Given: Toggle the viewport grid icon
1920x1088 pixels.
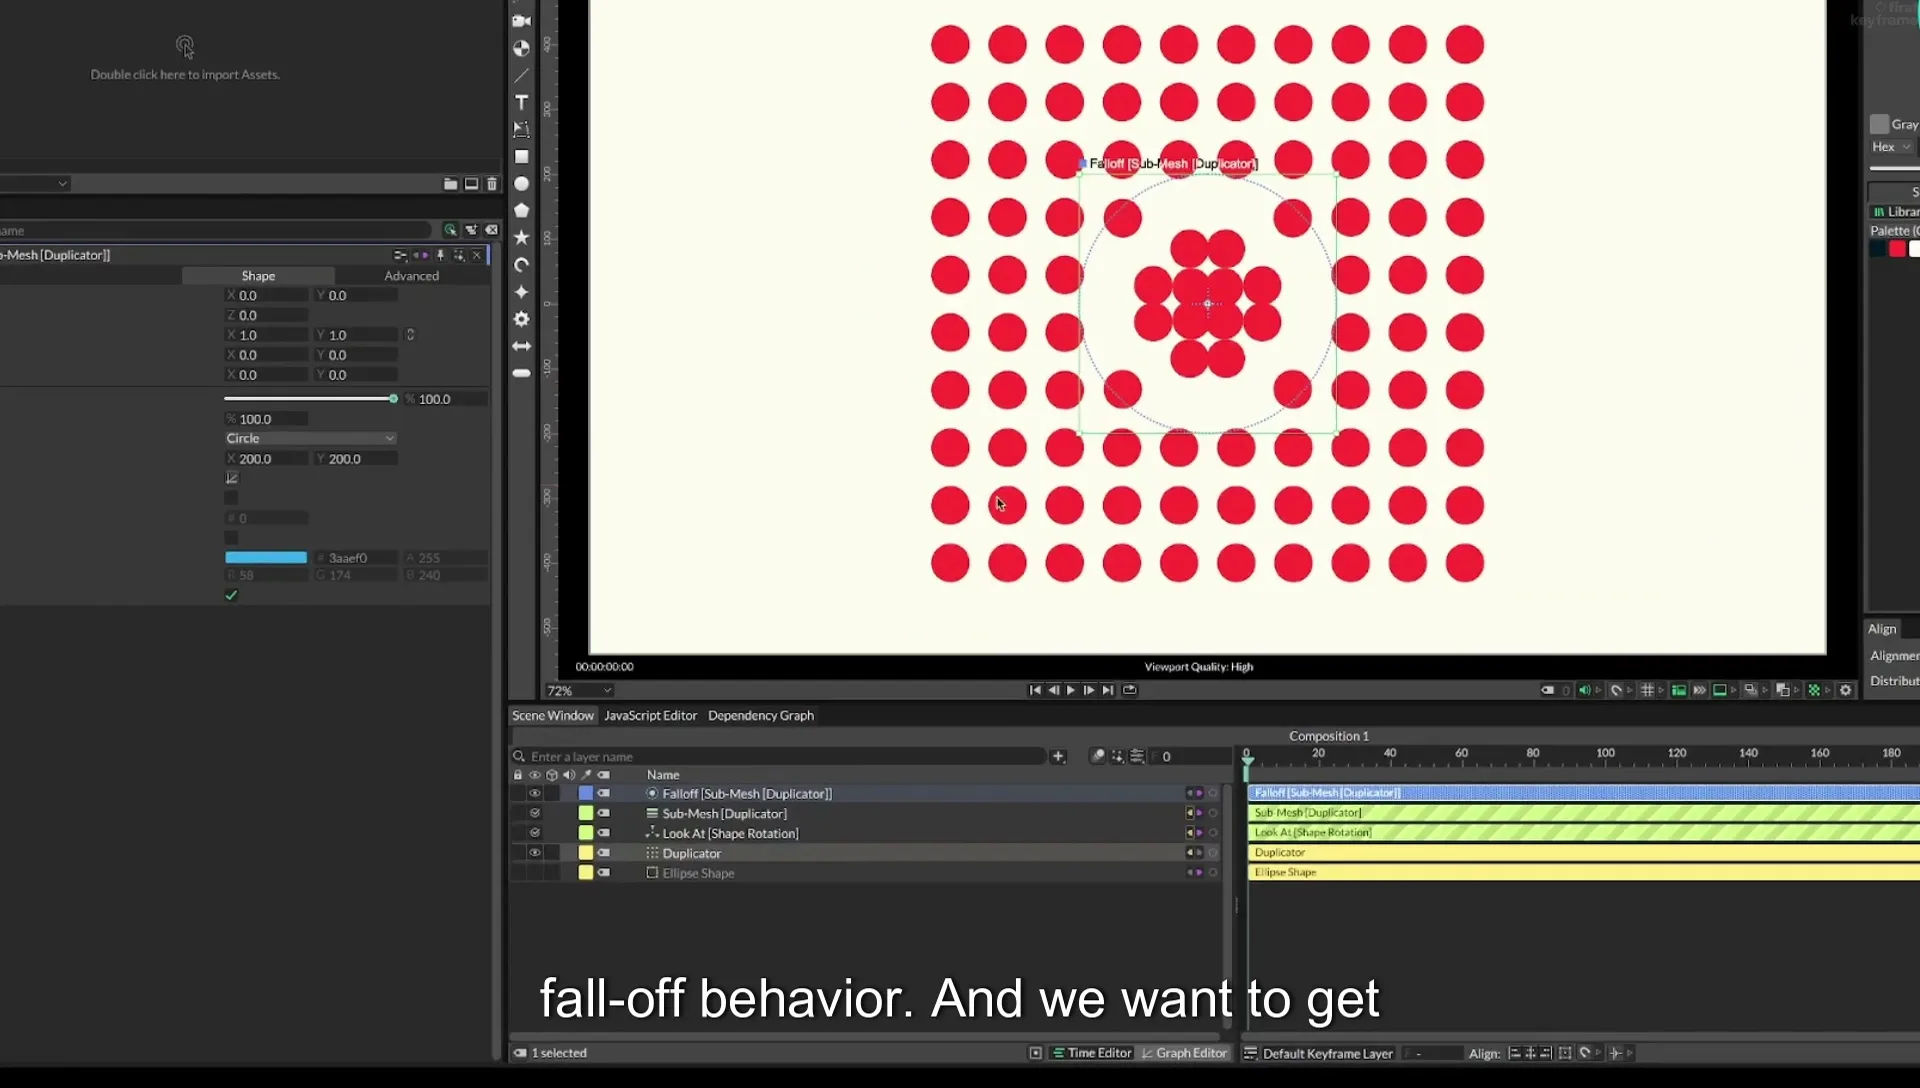Looking at the screenshot, I should click(1647, 690).
